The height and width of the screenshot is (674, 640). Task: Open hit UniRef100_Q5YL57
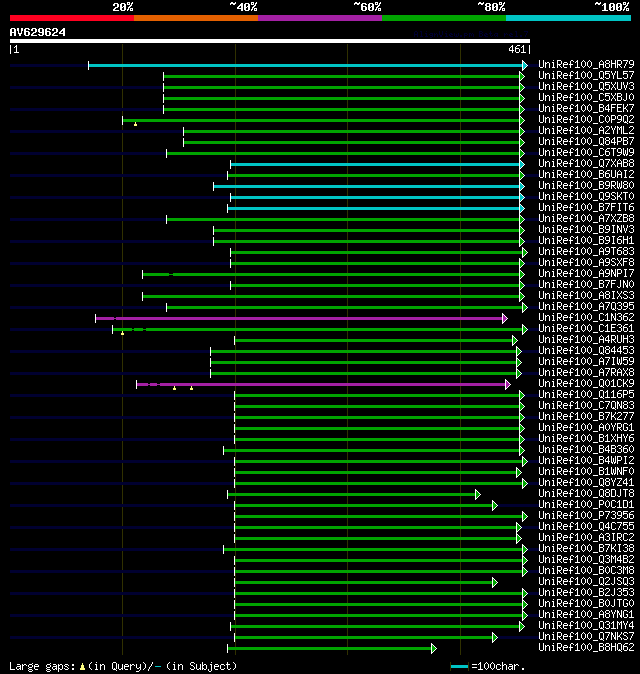click(586, 76)
